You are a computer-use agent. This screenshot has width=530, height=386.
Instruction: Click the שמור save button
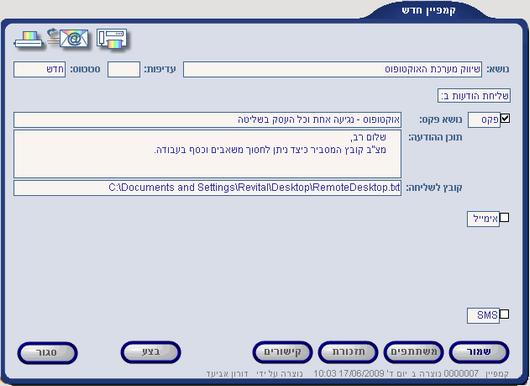click(x=479, y=352)
